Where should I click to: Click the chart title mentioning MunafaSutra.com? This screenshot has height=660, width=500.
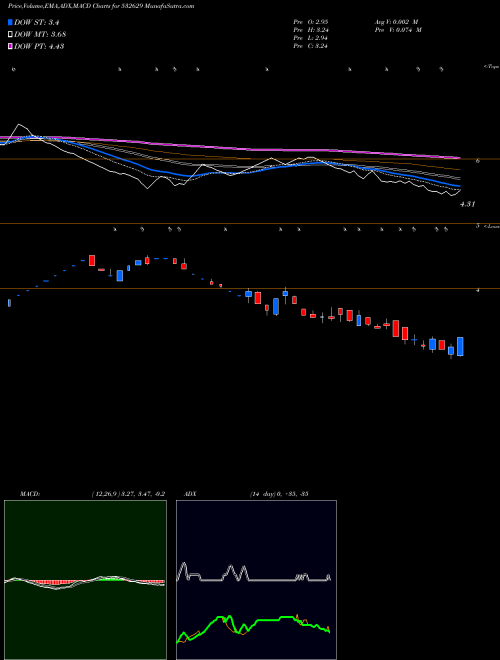pos(101,6)
